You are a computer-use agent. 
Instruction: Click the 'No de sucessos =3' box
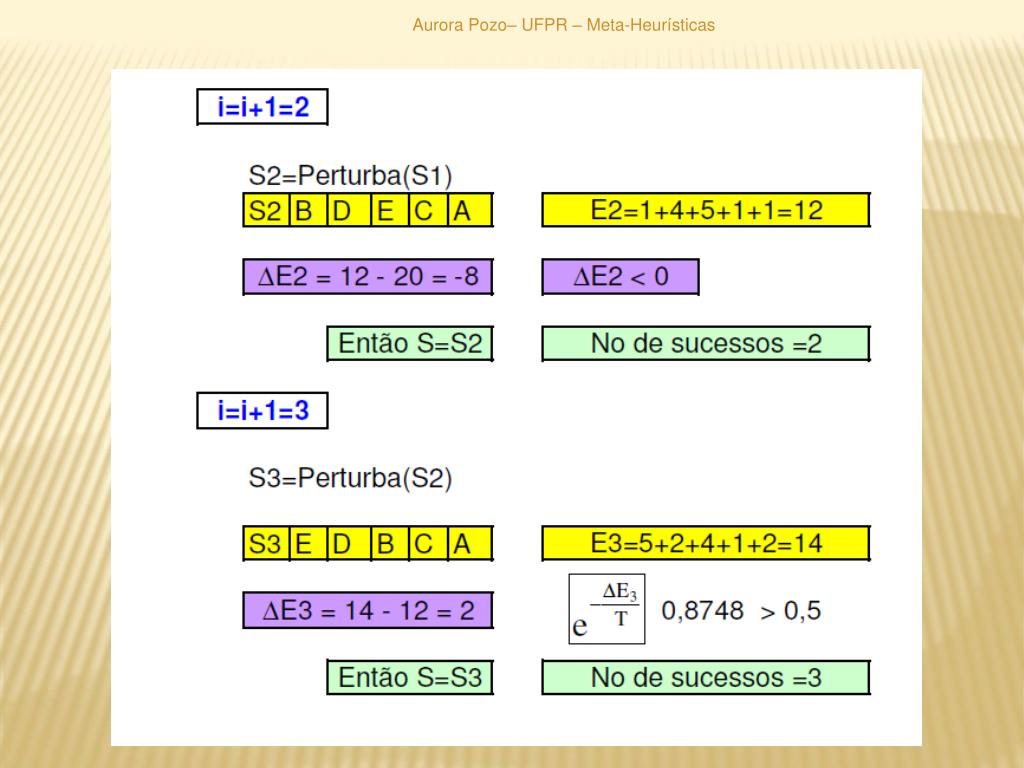click(x=706, y=677)
